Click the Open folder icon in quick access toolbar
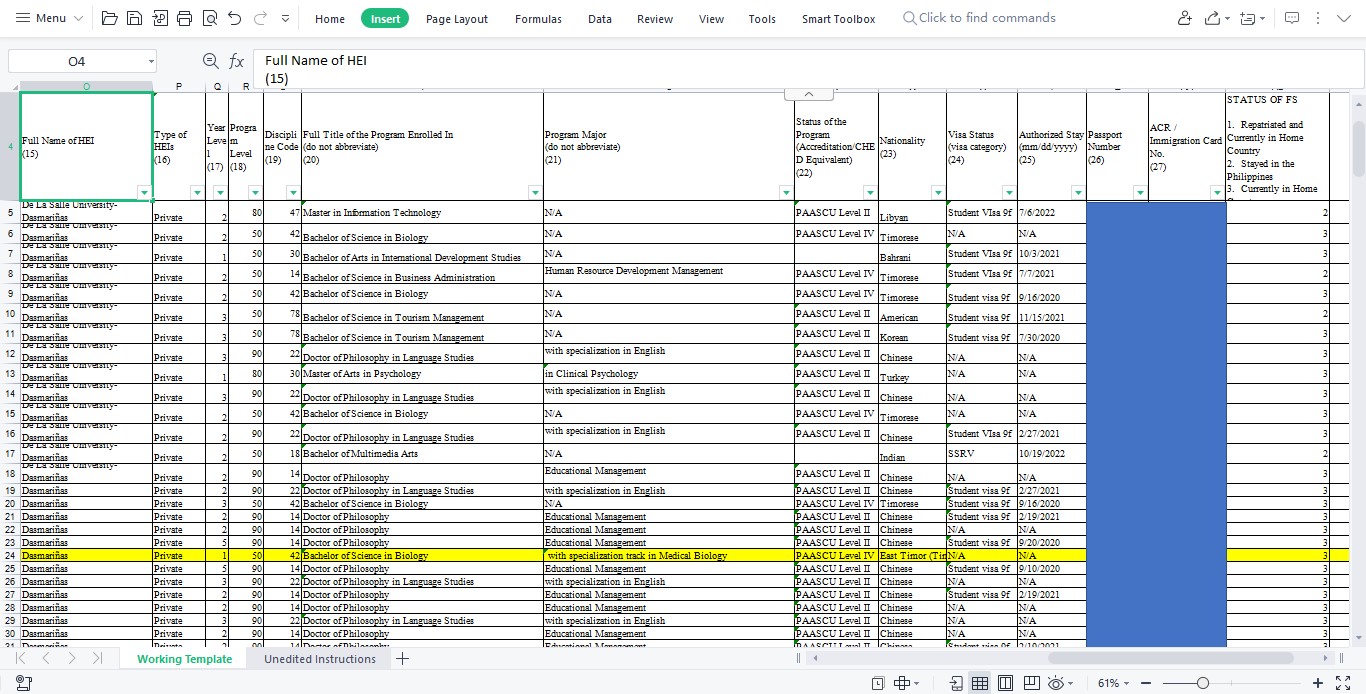Image resolution: width=1366 pixels, height=694 pixels. pyautogui.click(x=110, y=19)
